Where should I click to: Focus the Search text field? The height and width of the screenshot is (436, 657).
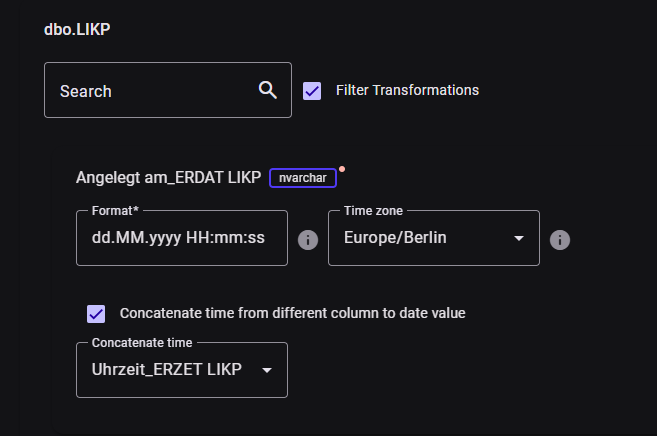(150, 91)
